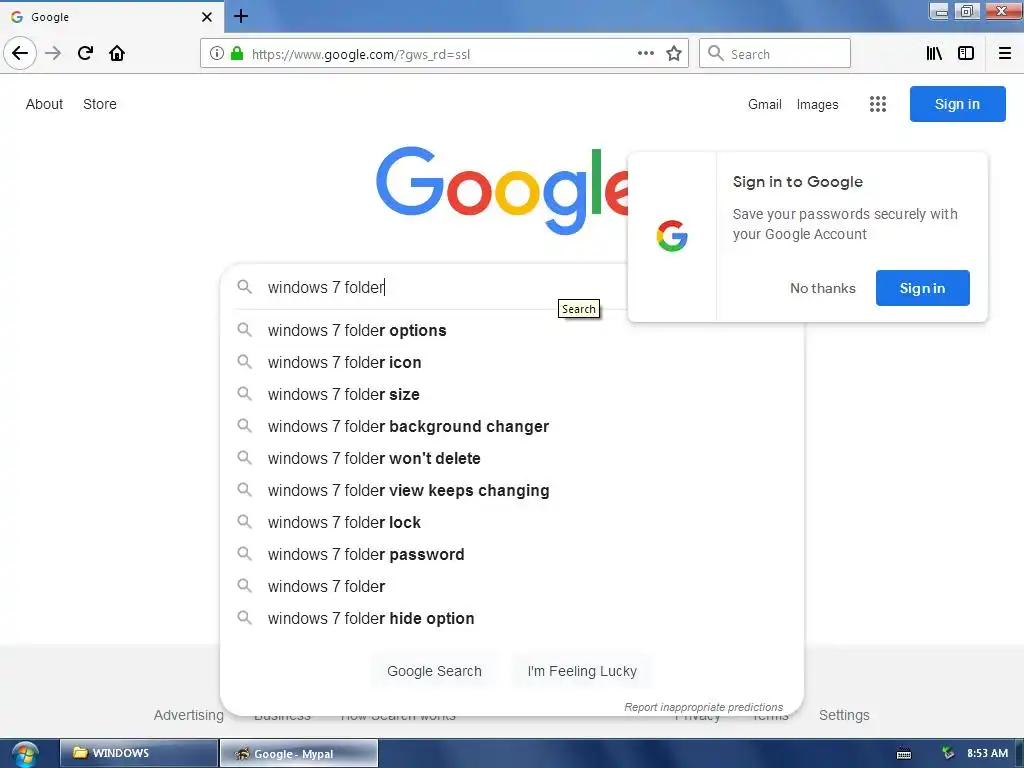Click I'm Feeling Lucky button
This screenshot has width=1024, height=768.
582,671
